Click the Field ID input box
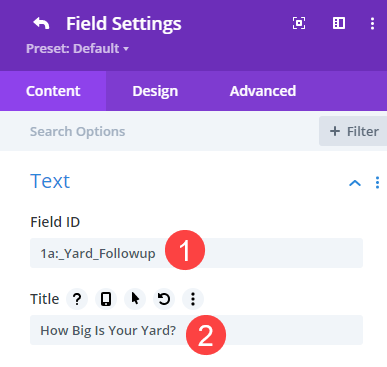Image resolution: width=387 pixels, height=367 pixels. (196, 253)
